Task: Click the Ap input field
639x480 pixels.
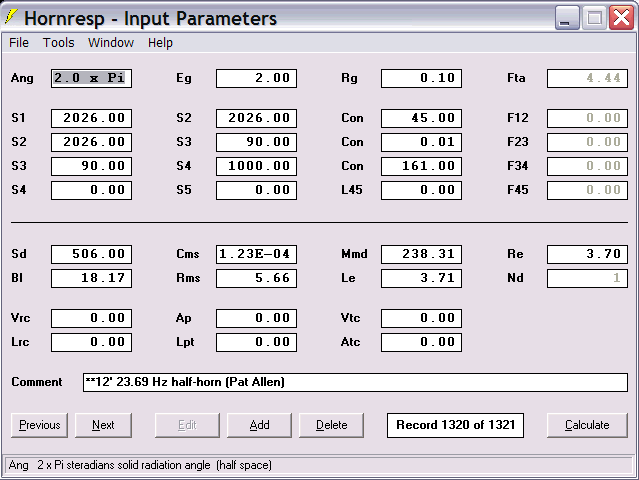Action: pyautogui.click(x=256, y=318)
